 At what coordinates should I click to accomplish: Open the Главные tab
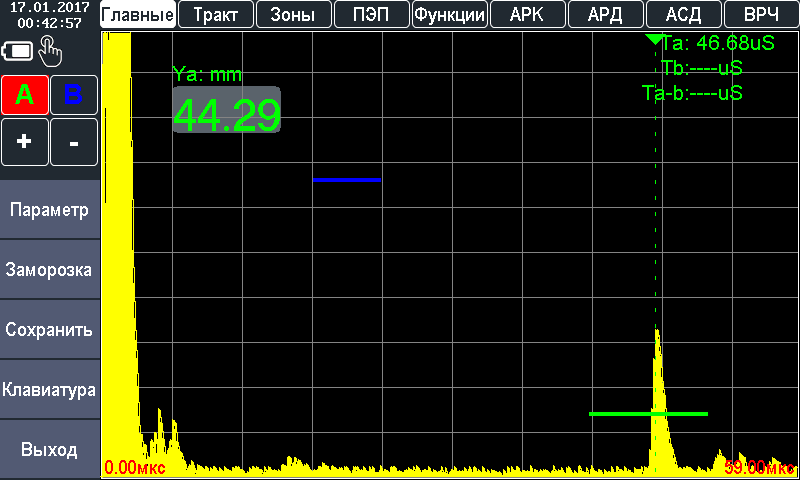tap(138, 14)
